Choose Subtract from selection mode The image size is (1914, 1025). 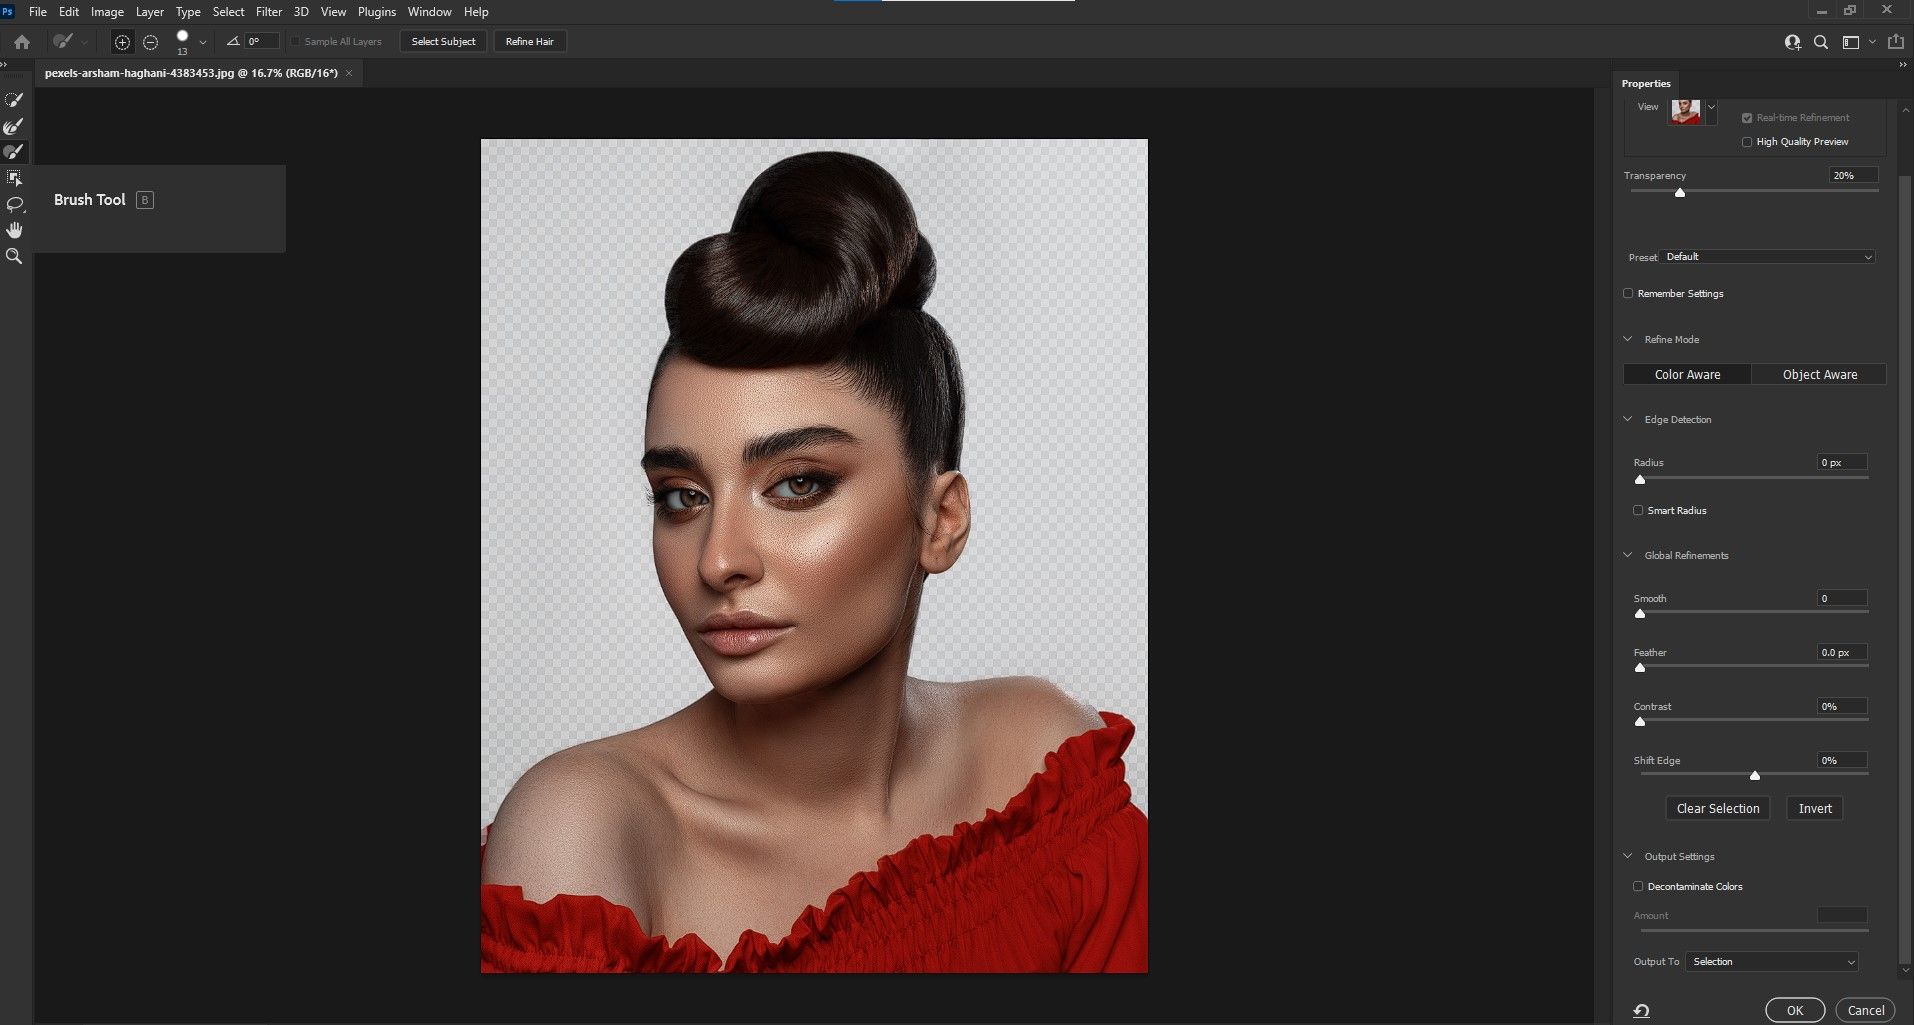coord(150,42)
